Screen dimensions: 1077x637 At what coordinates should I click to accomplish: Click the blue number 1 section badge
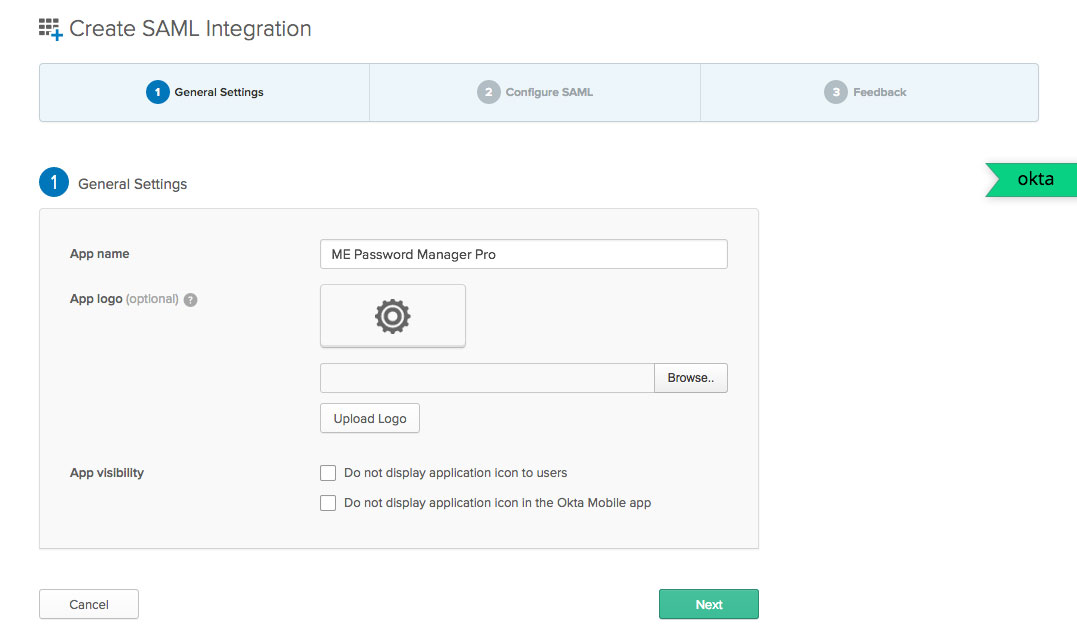coord(54,183)
